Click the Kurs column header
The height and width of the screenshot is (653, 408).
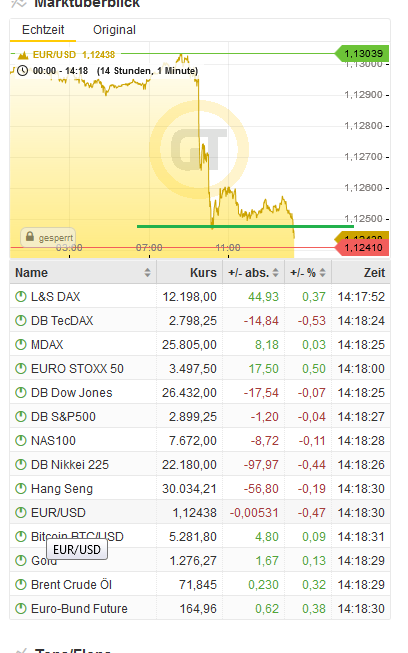(203, 273)
